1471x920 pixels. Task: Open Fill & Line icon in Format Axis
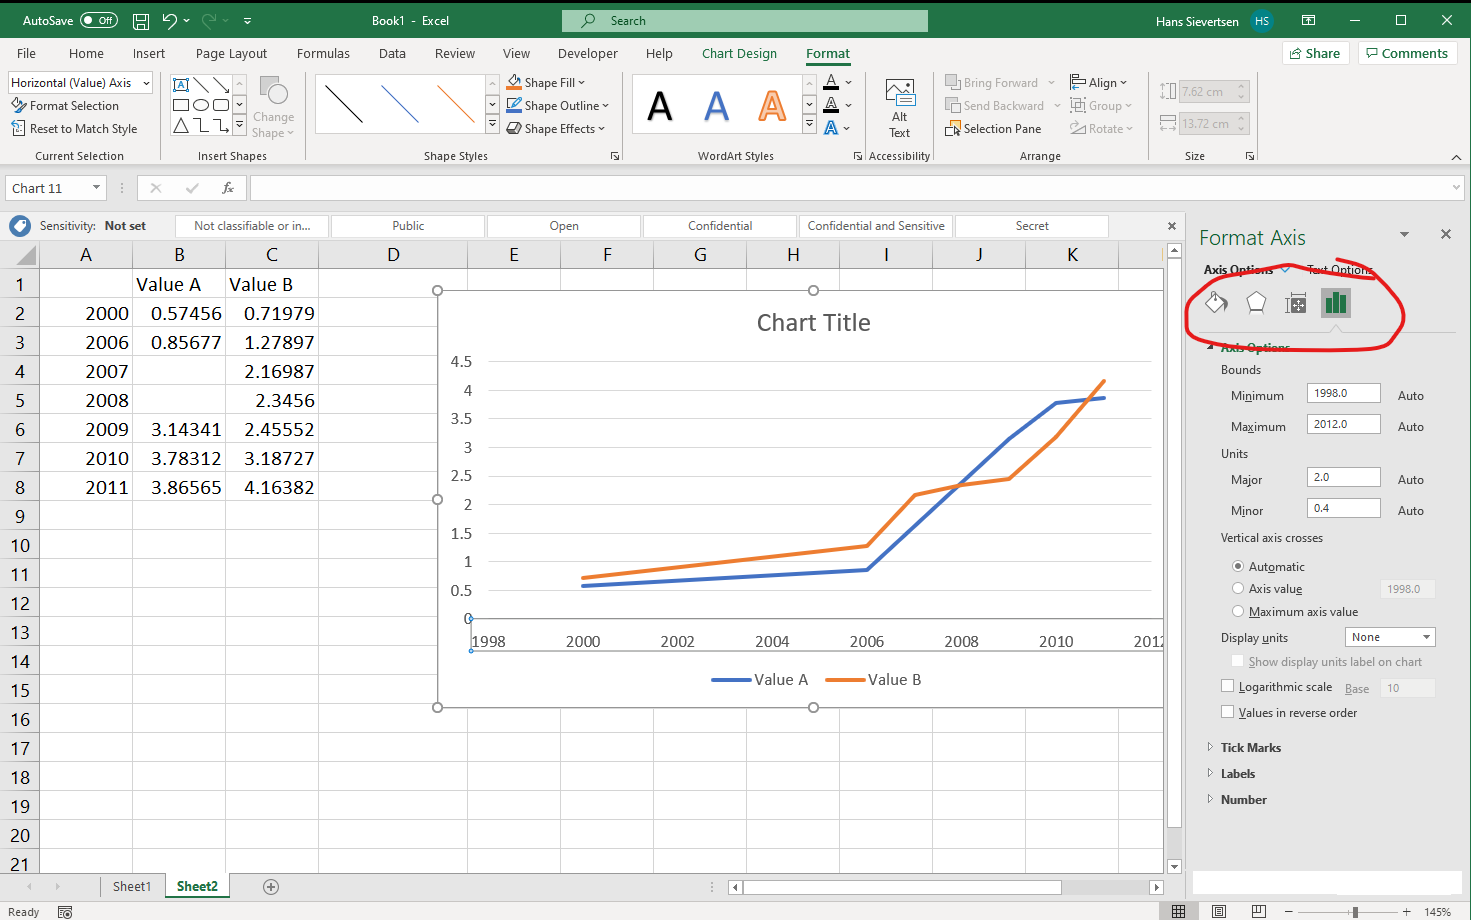click(1216, 302)
